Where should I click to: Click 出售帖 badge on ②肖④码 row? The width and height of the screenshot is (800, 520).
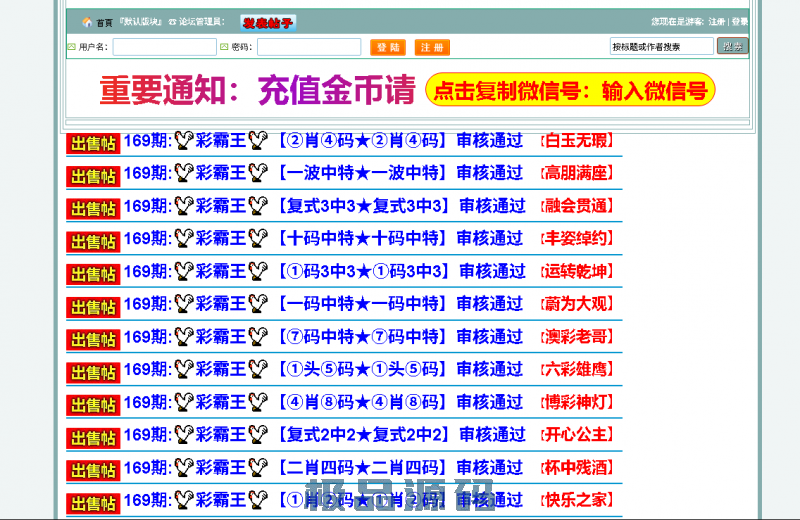(93, 143)
